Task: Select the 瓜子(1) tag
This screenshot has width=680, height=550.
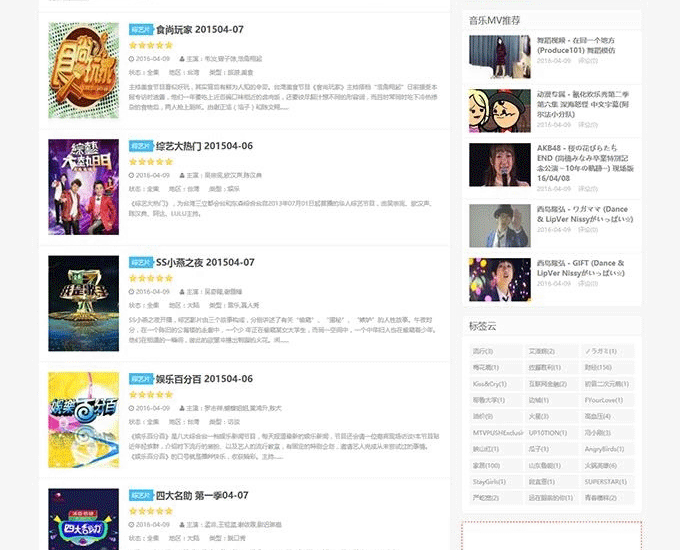Action: [x=551, y=449]
